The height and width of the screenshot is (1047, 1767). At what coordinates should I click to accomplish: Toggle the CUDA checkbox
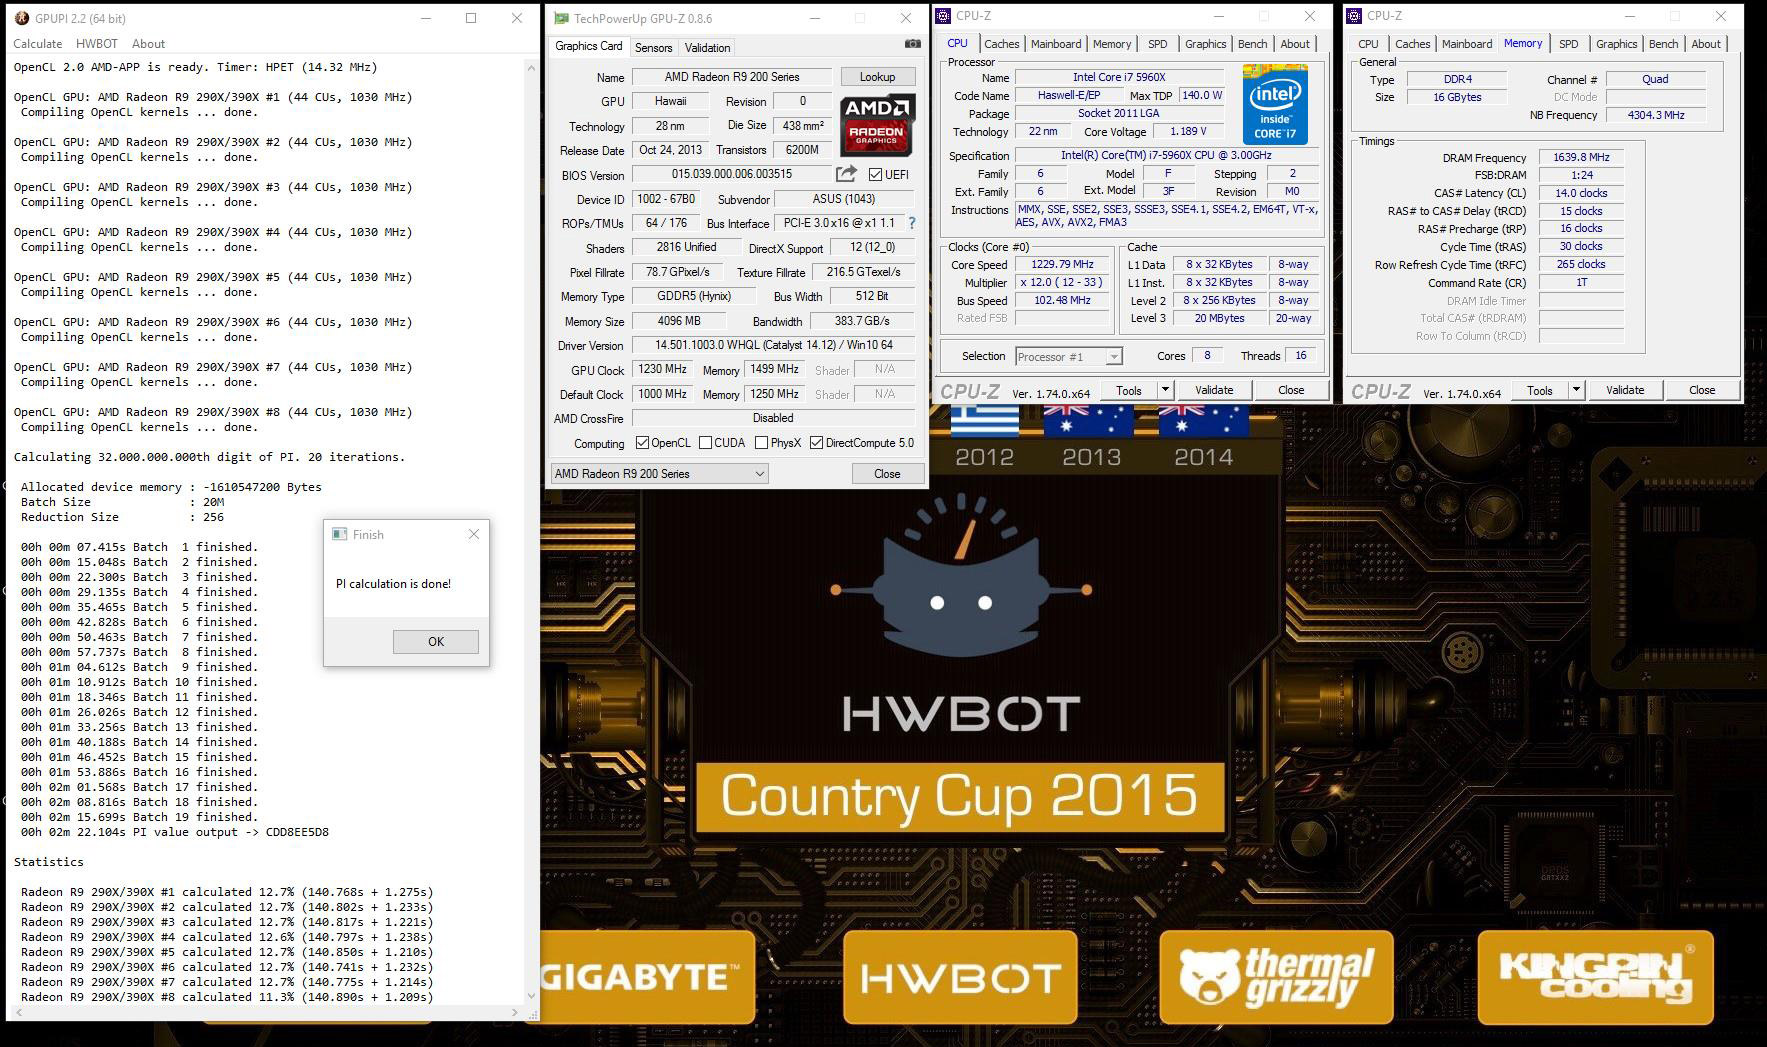(x=706, y=443)
